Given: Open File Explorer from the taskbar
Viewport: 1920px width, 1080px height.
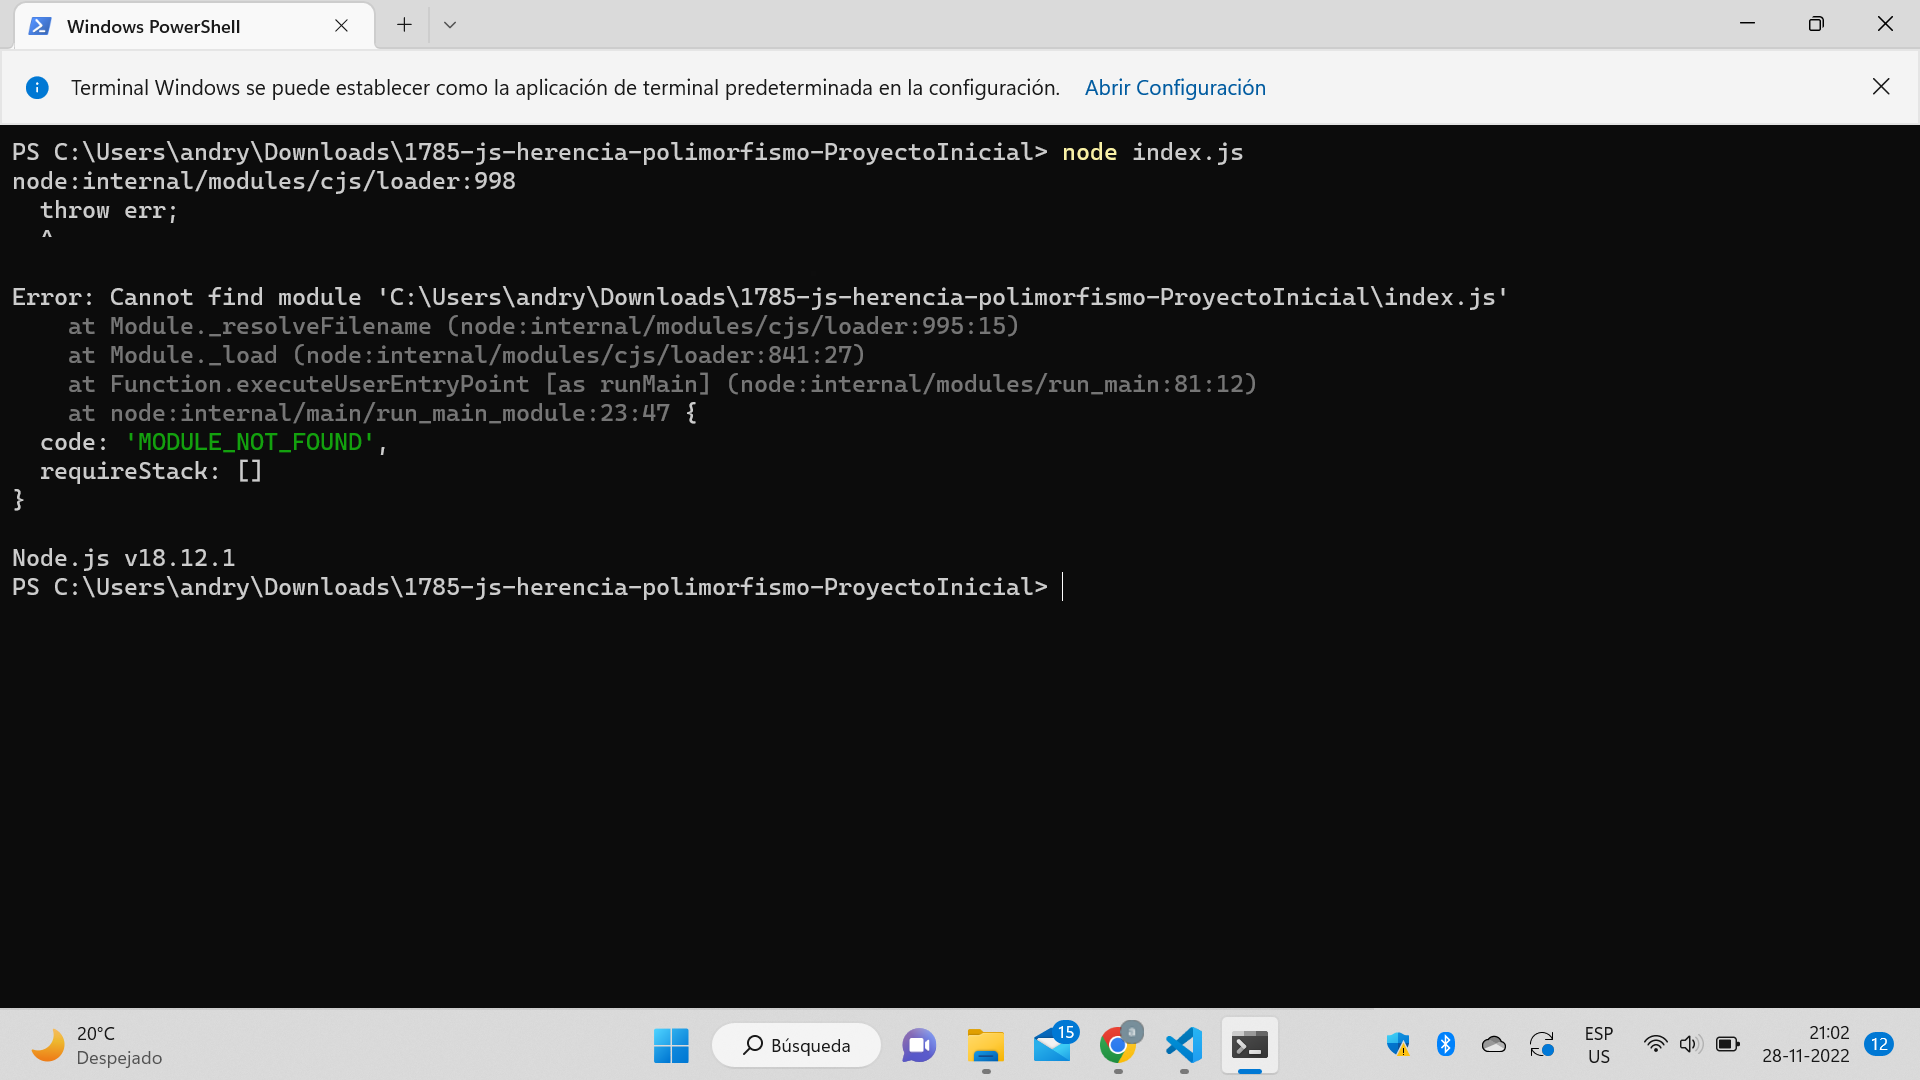Looking at the screenshot, I should point(985,1045).
